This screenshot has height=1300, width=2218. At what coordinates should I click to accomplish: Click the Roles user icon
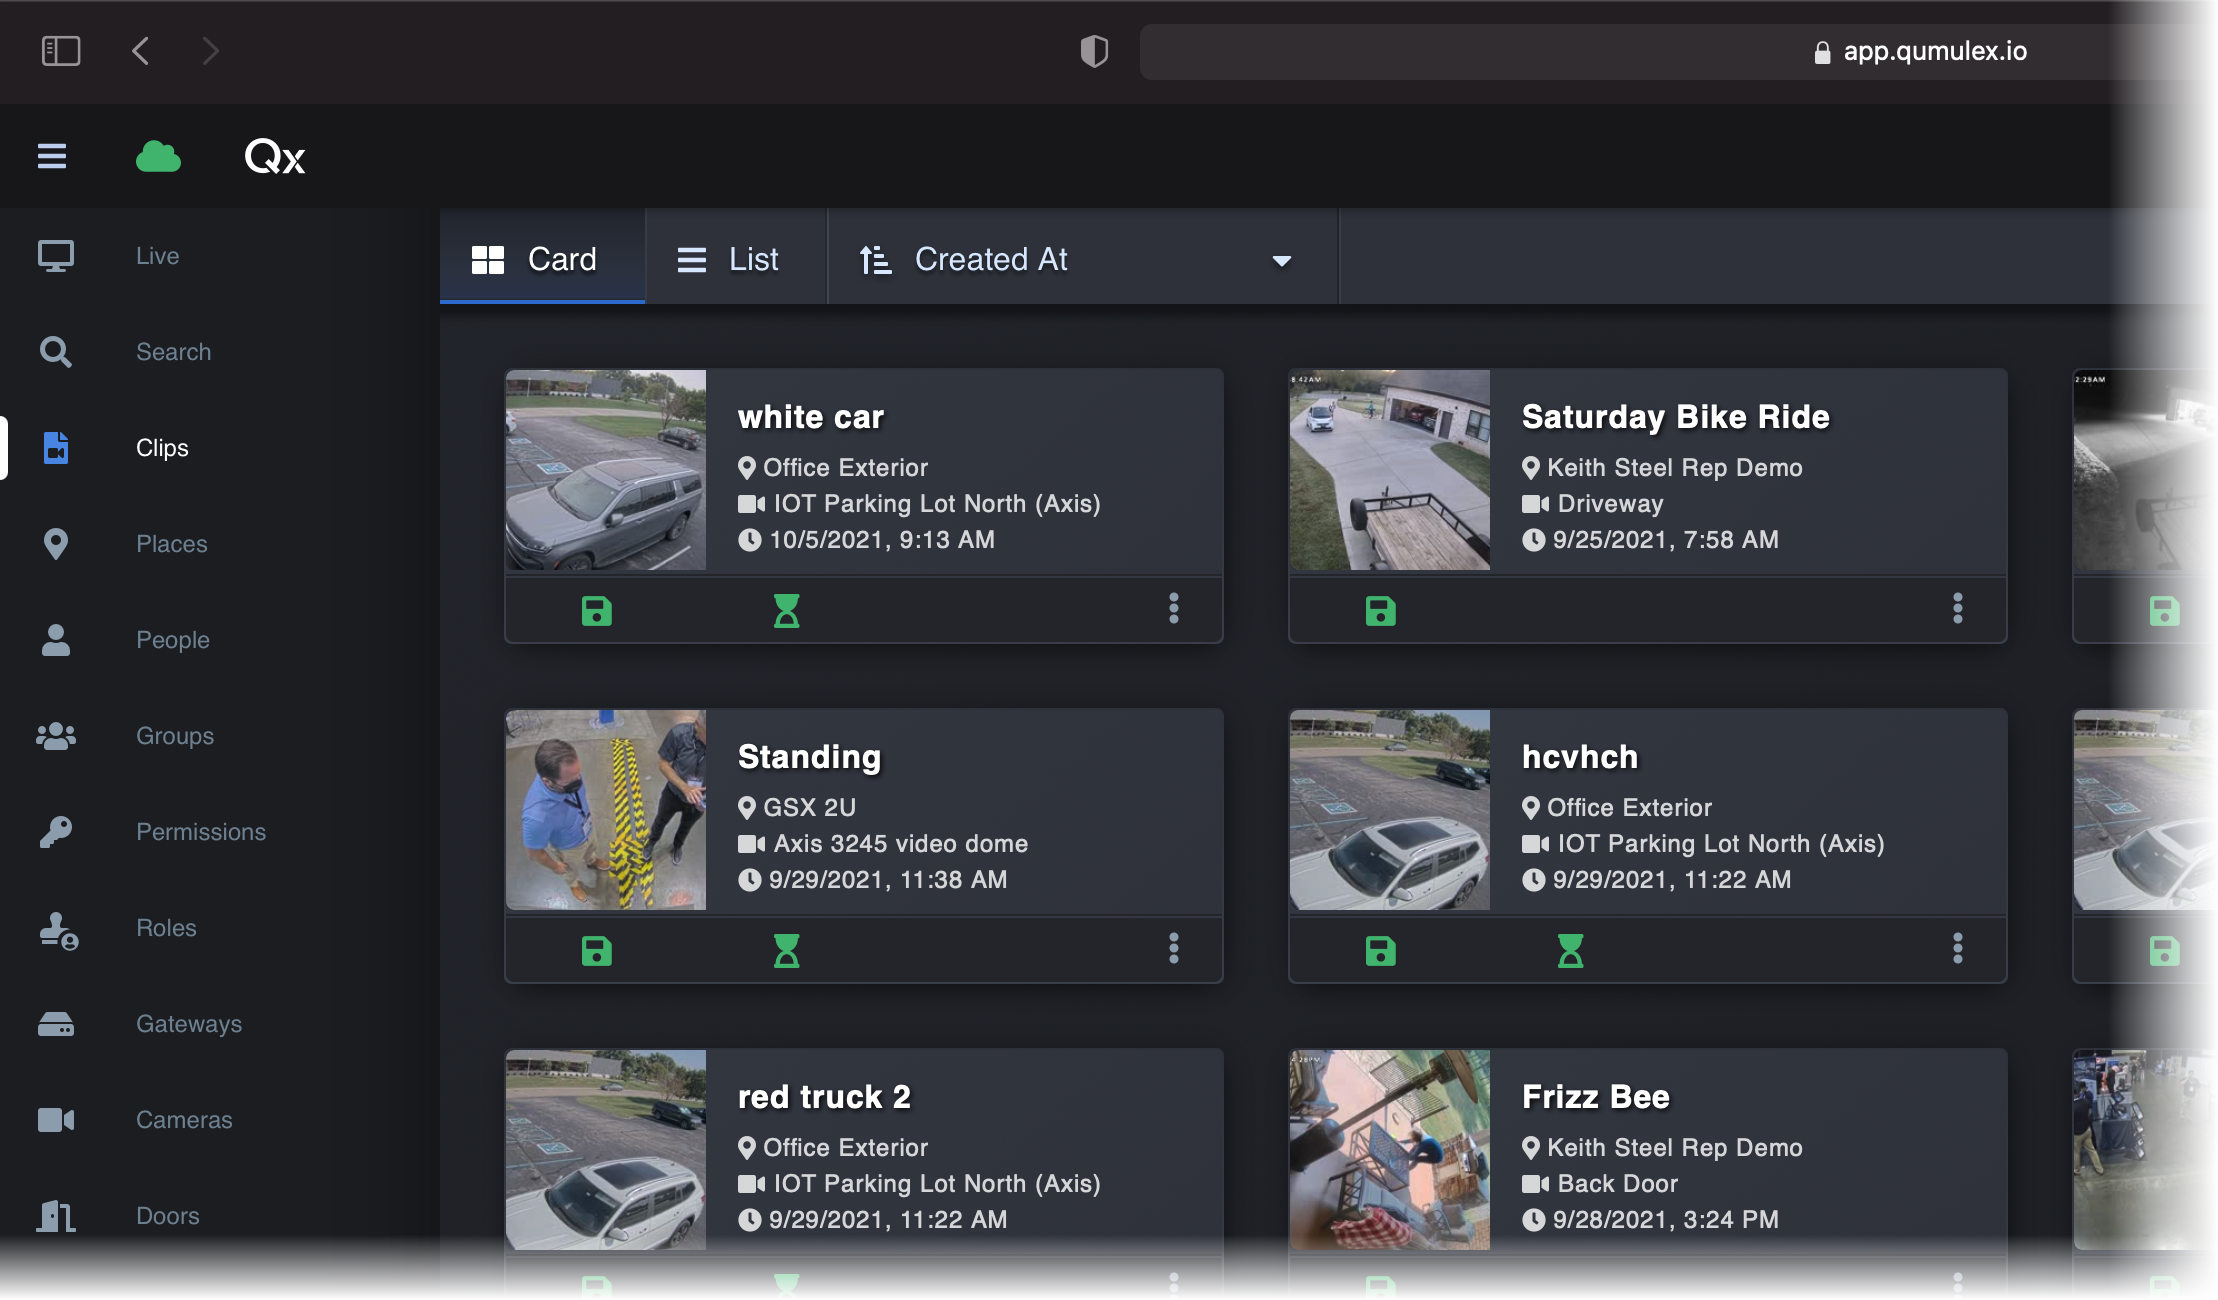tap(58, 930)
